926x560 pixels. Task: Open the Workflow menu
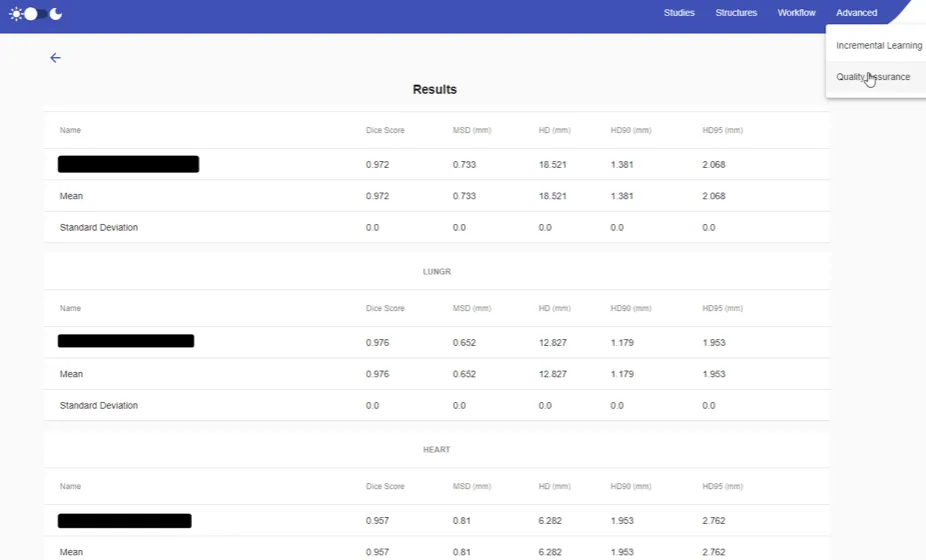point(796,12)
